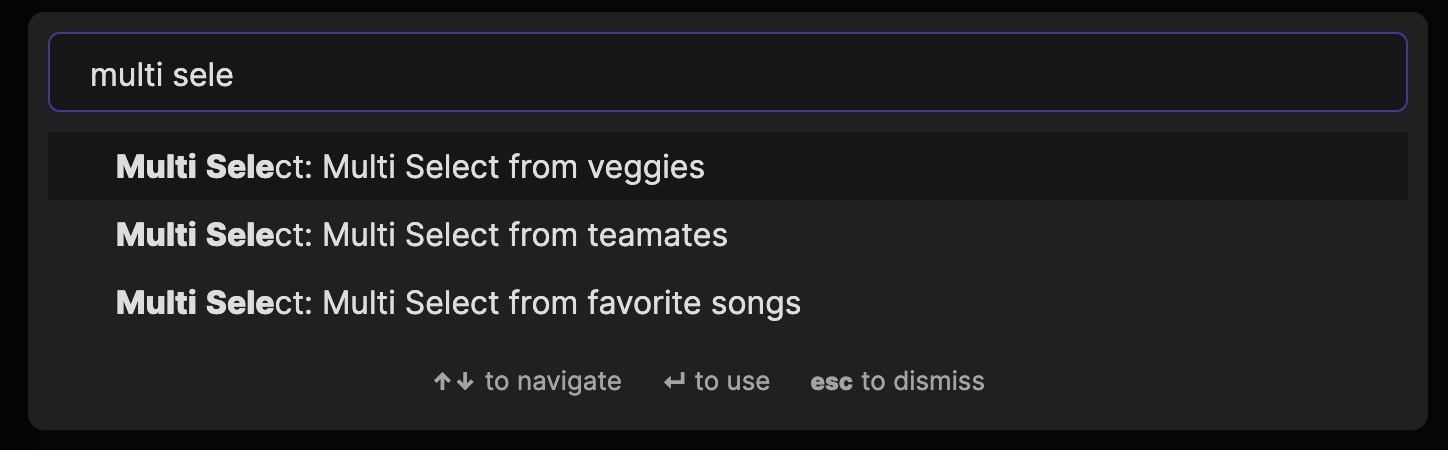Click the return key icon beside 'to use'

coord(675,381)
